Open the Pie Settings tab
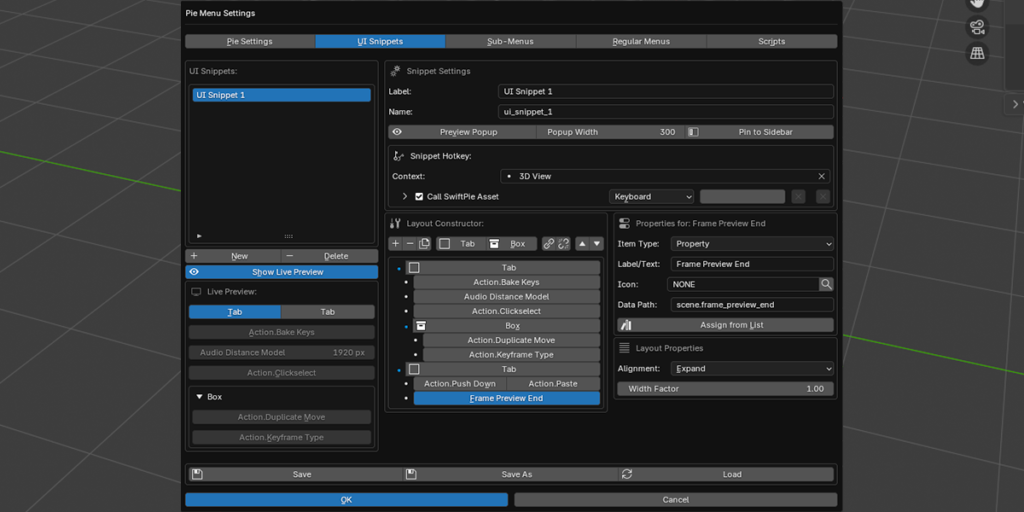Viewport: 1024px width, 512px height. tap(250, 41)
